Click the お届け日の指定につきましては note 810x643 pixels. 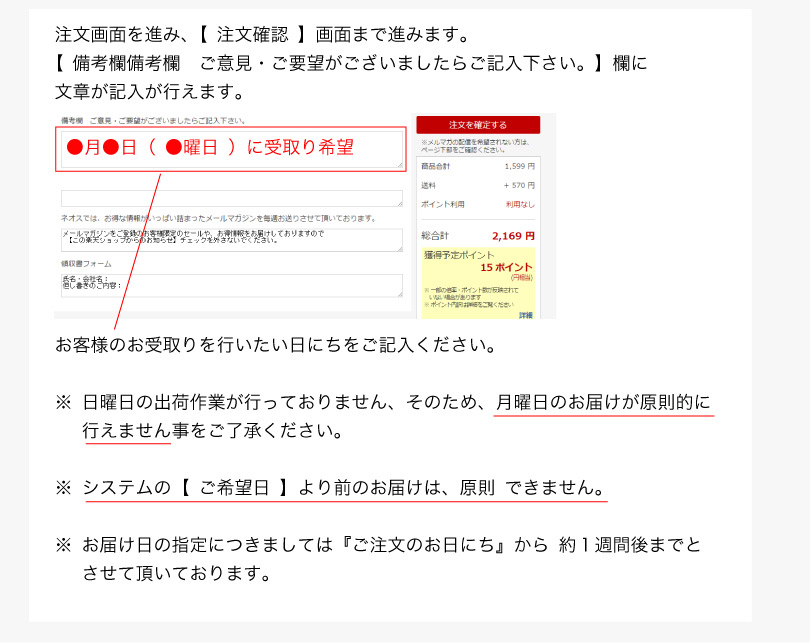[x=390, y=545]
